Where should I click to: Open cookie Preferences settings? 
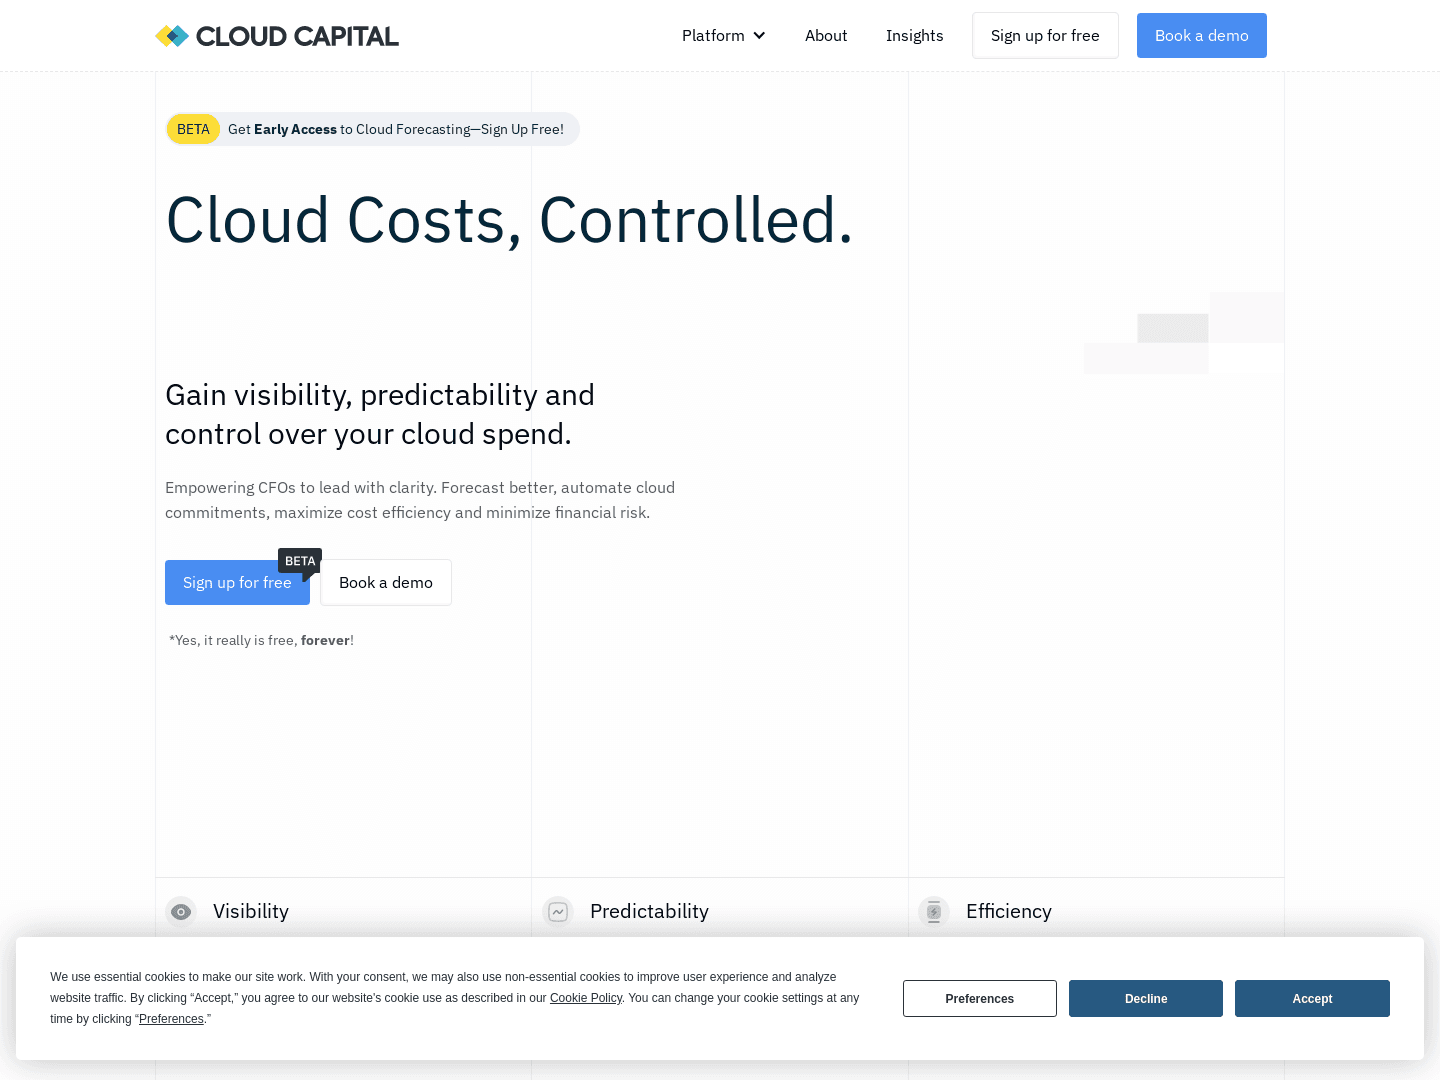point(979,998)
